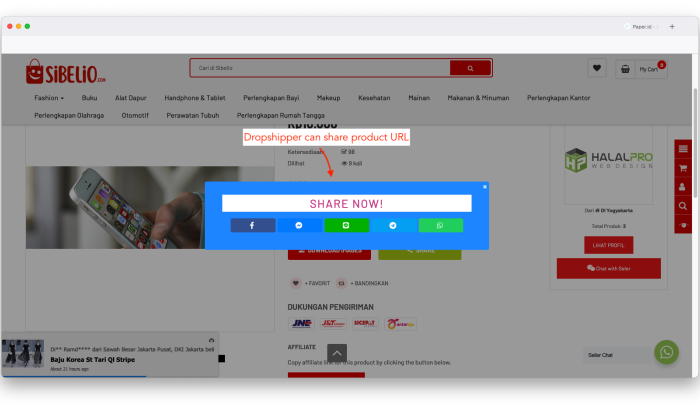Open Makanan & Minuman category
Viewport: 700px width, 410px height.
478,98
